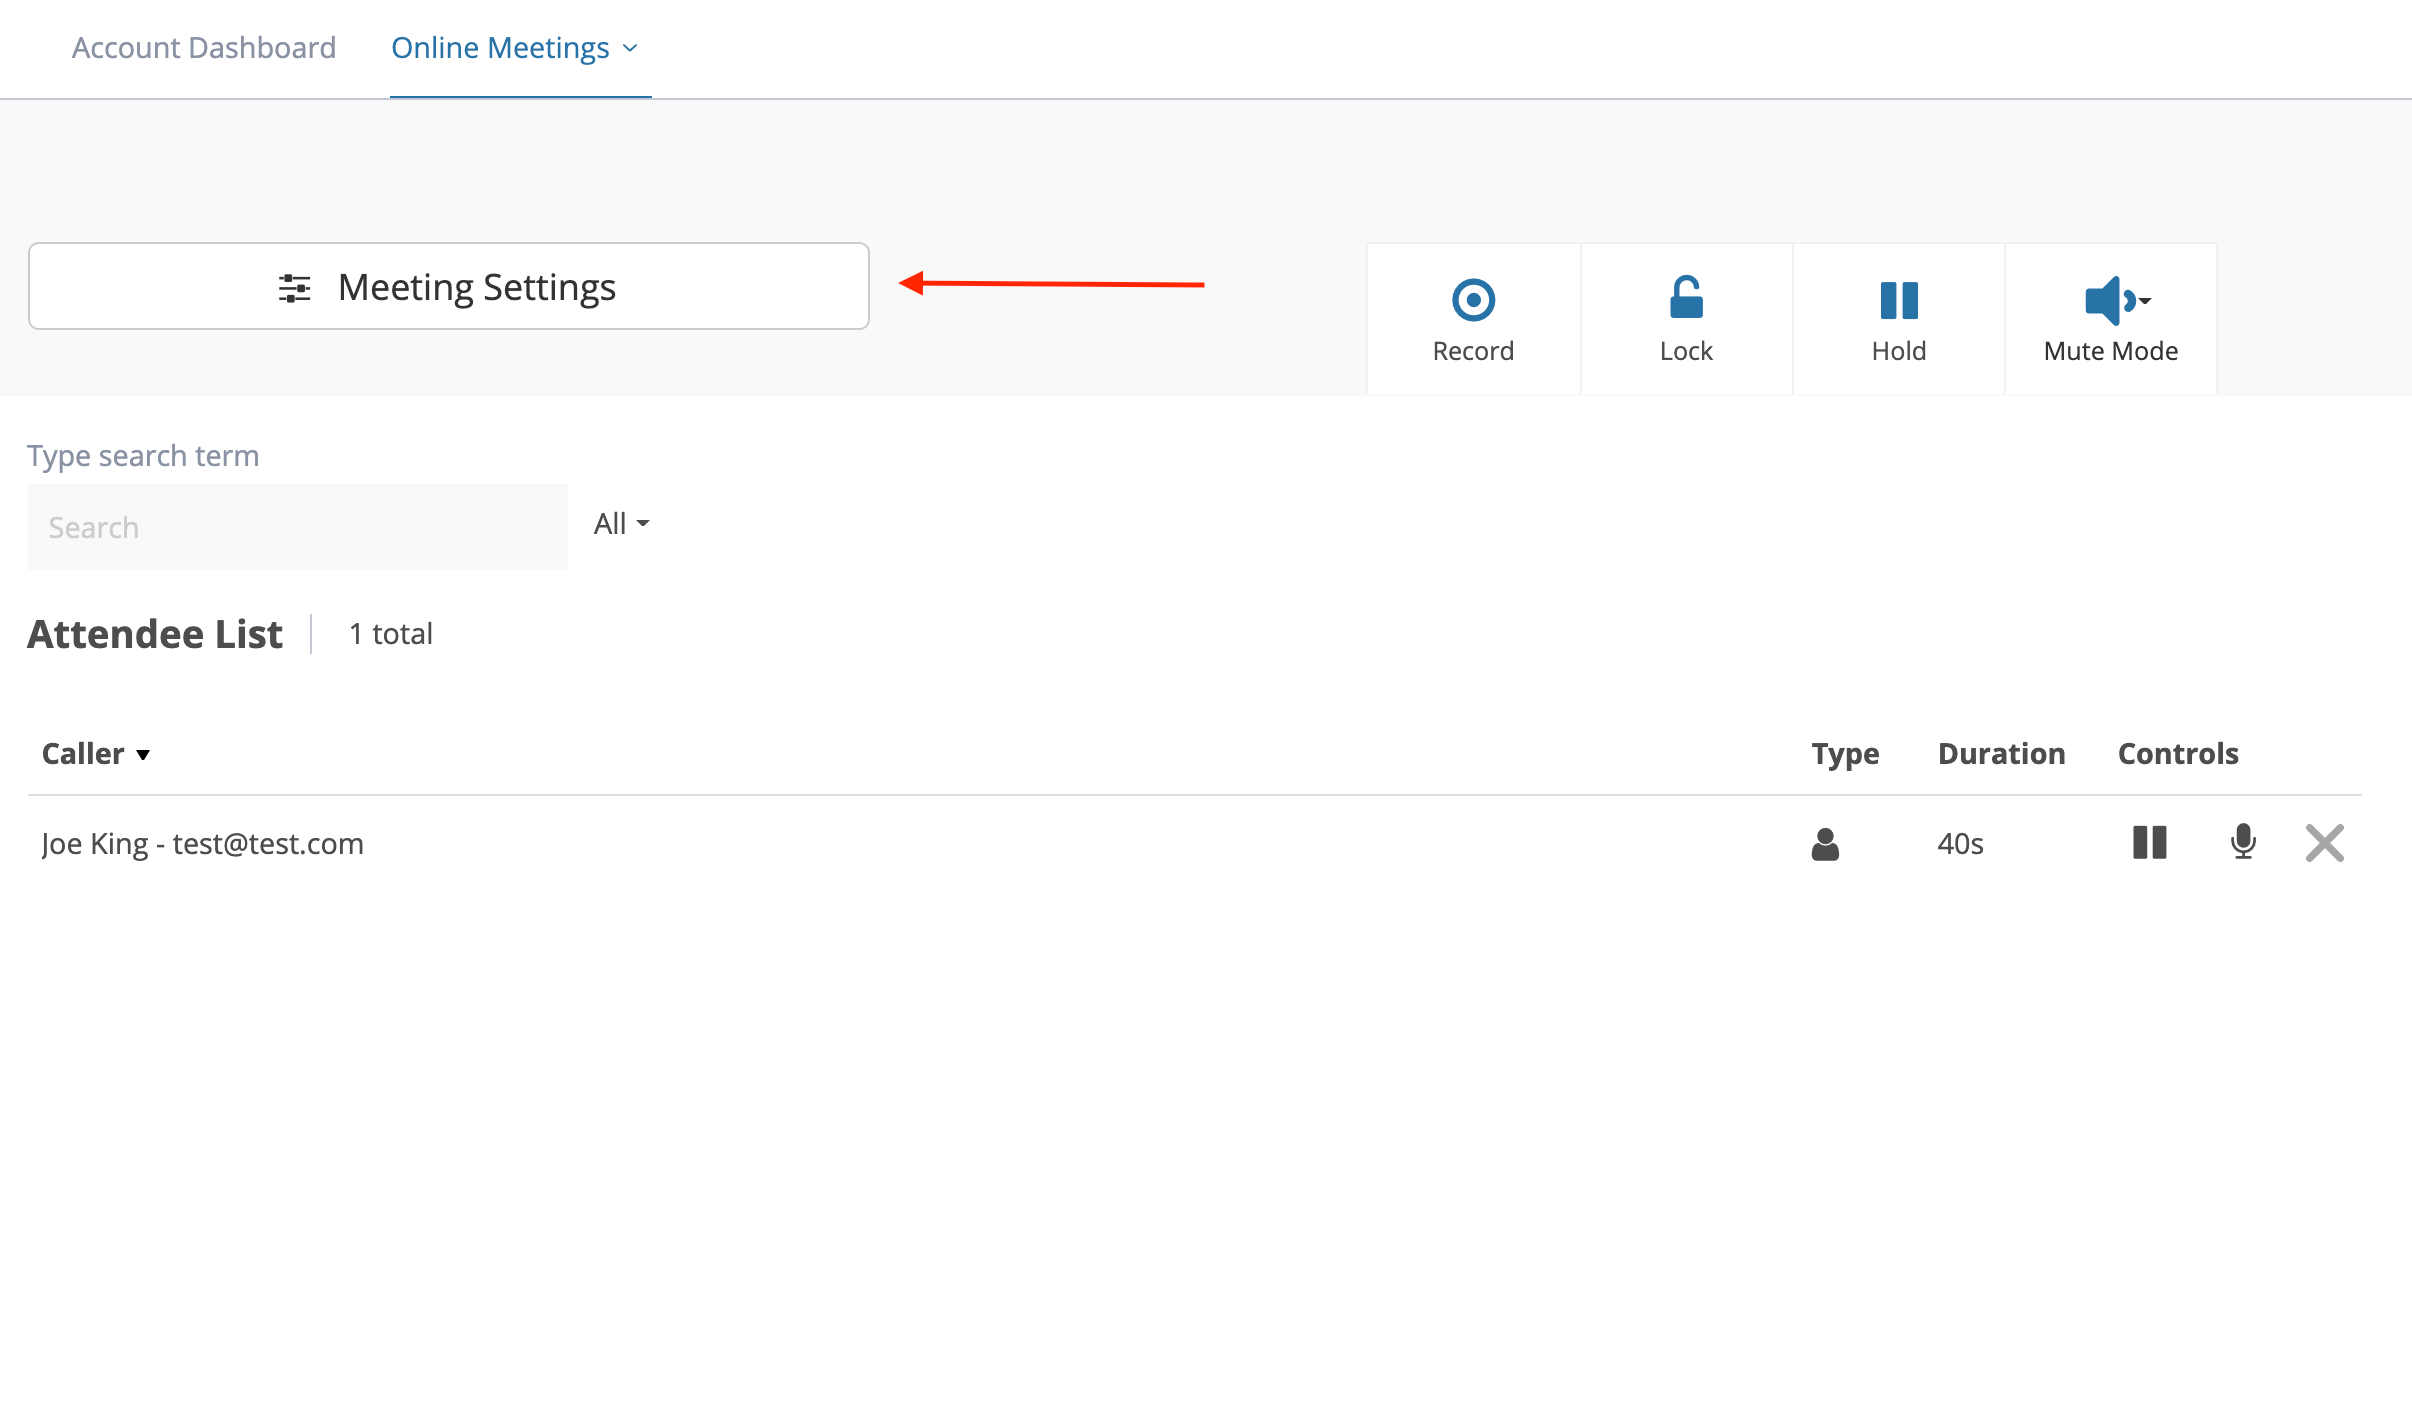2412x1408 pixels.
Task: Toggle recording for the meeting
Action: coord(1473,317)
